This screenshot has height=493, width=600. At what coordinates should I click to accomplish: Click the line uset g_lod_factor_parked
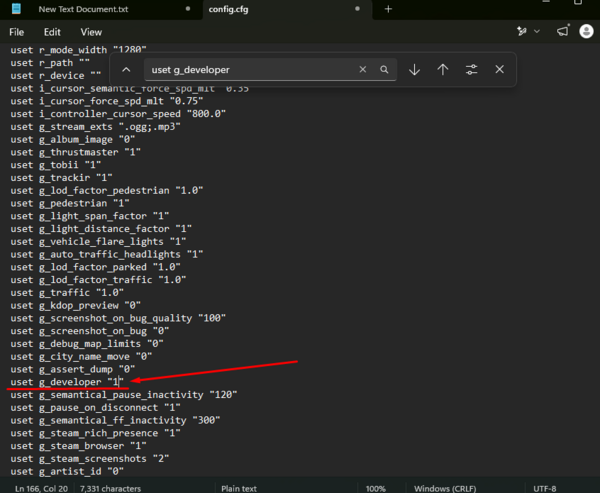tap(95, 267)
